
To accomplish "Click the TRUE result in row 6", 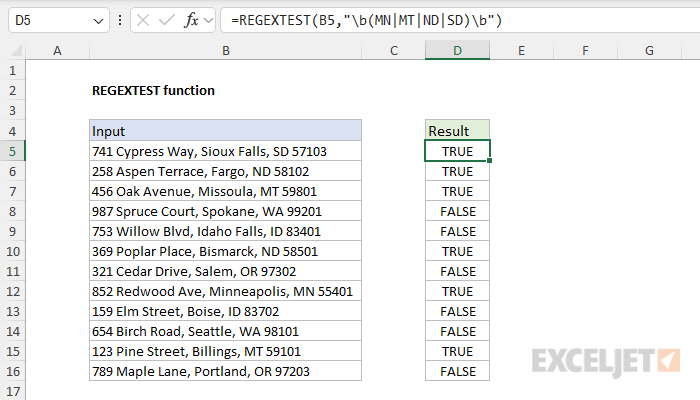I will tap(458, 171).
